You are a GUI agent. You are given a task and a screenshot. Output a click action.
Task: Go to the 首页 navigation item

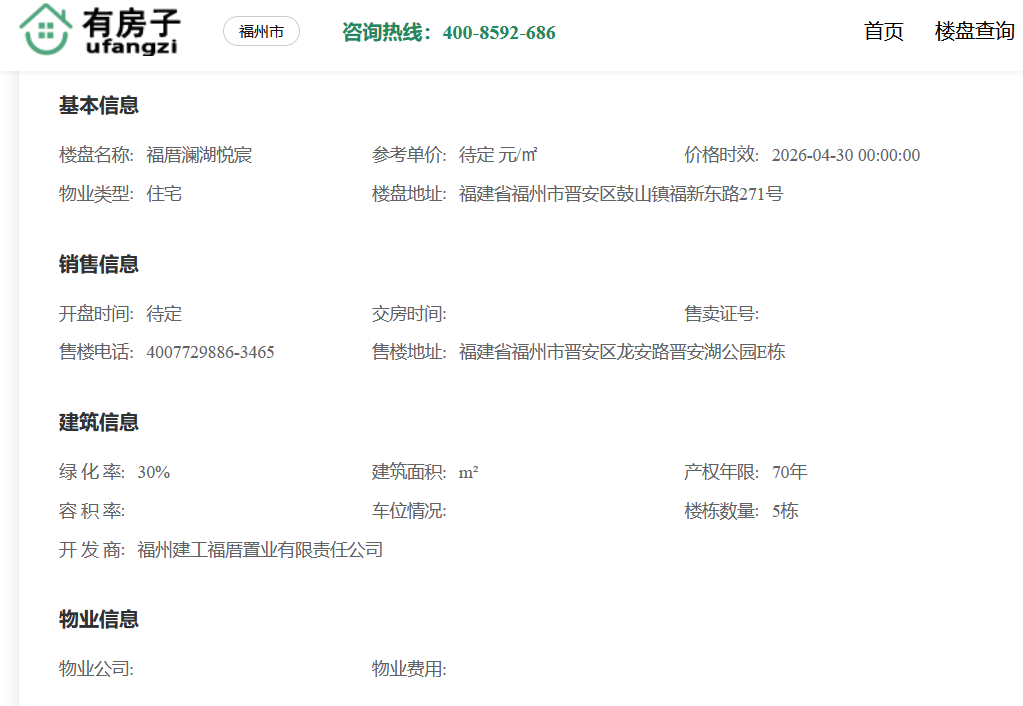coord(883,31)
